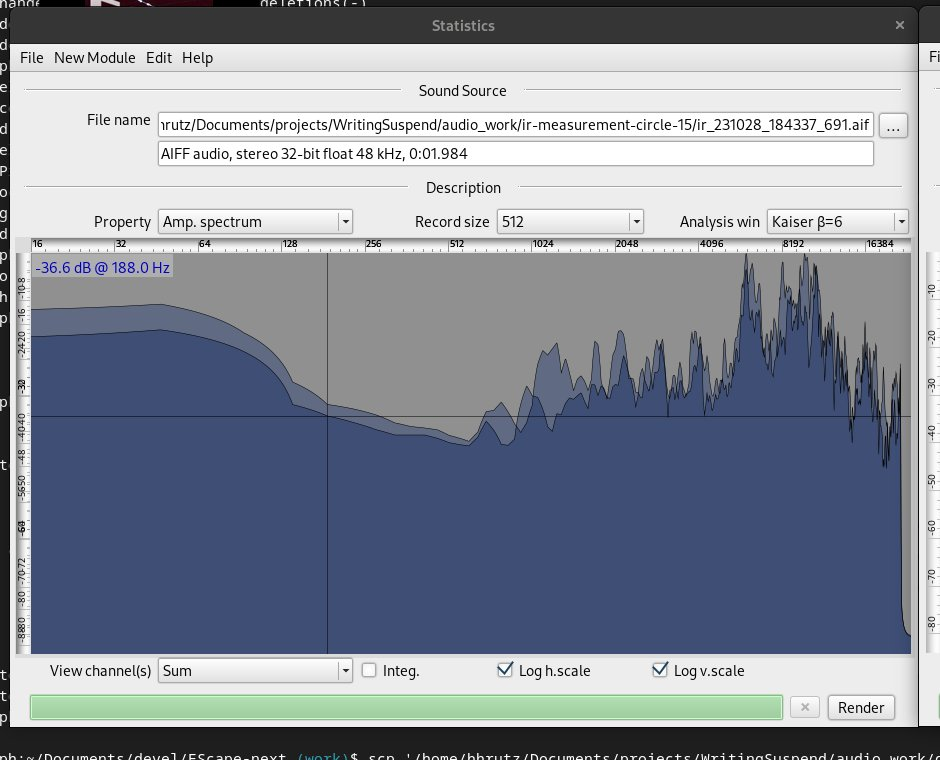The height and width of the screenshot is (760, 940).
Task: Close the Statistics window
Action: coord(900,25)
